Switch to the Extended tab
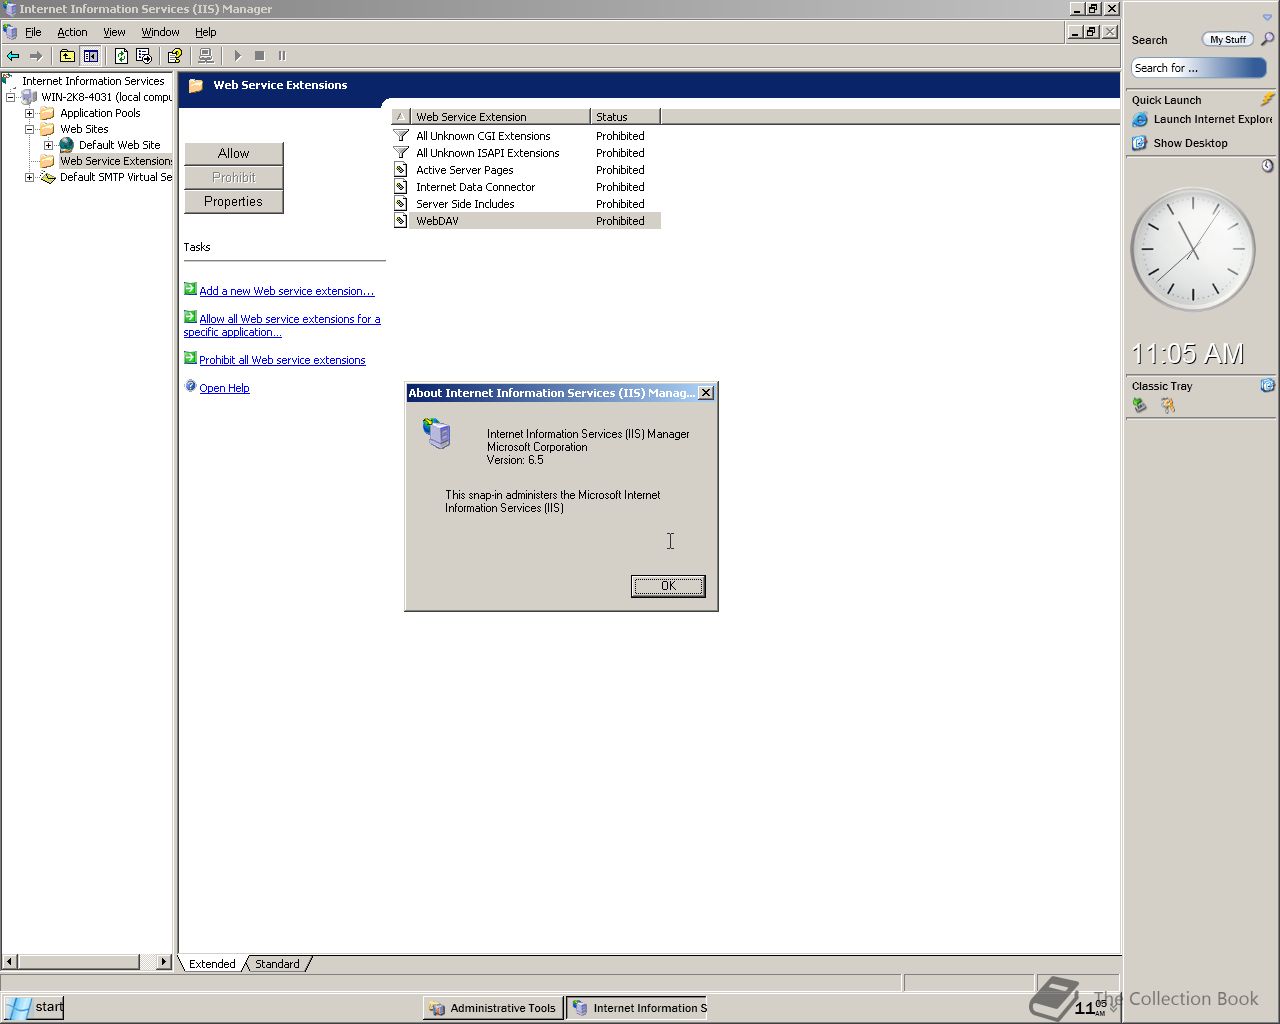Viewport: 1280px width, 1024px height. coord(212,964)
